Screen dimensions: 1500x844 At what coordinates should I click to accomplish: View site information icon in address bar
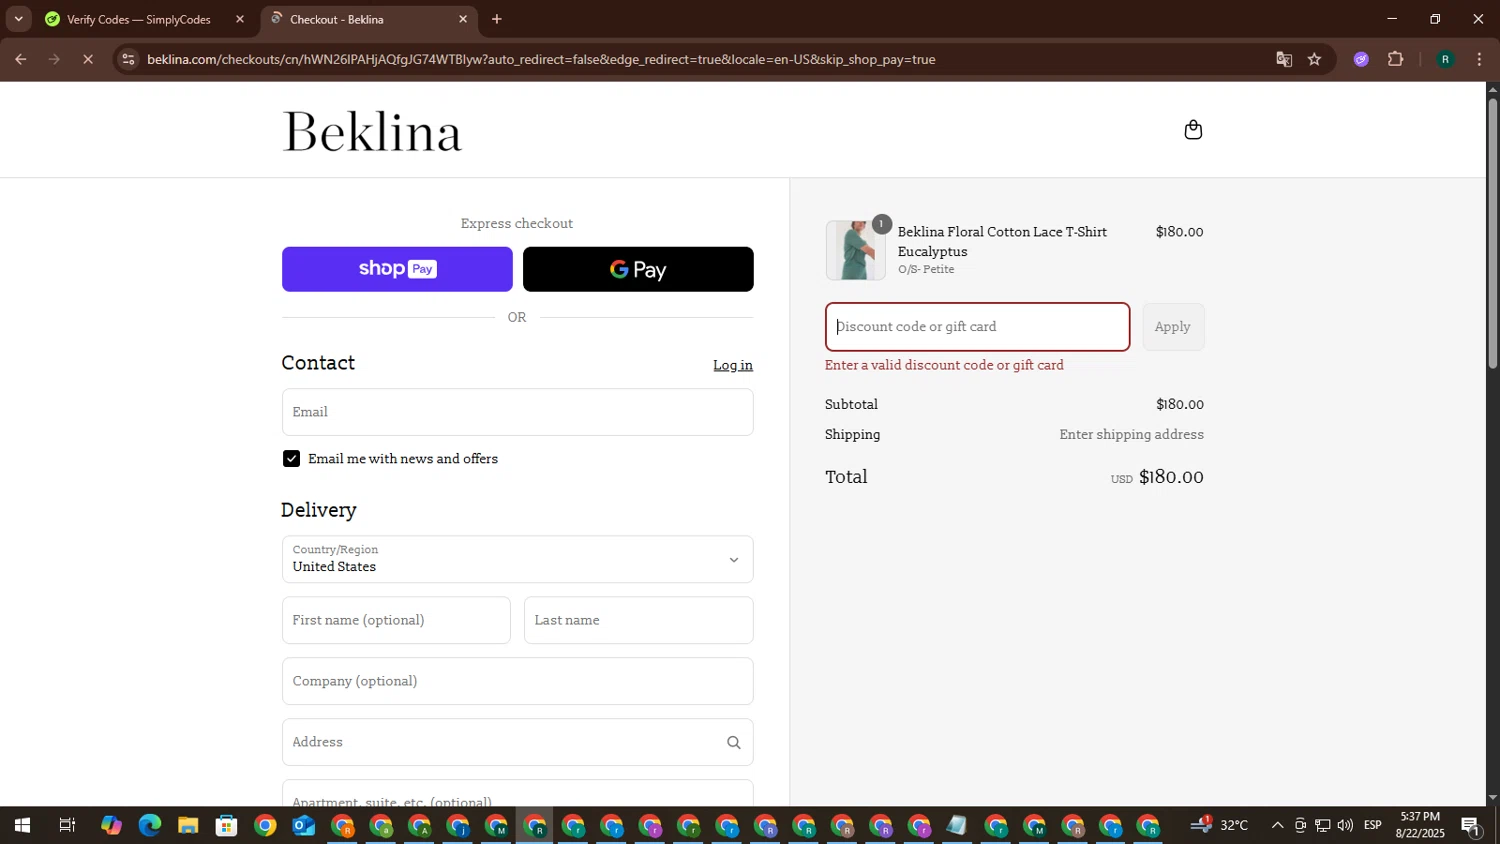coord(127,59)
